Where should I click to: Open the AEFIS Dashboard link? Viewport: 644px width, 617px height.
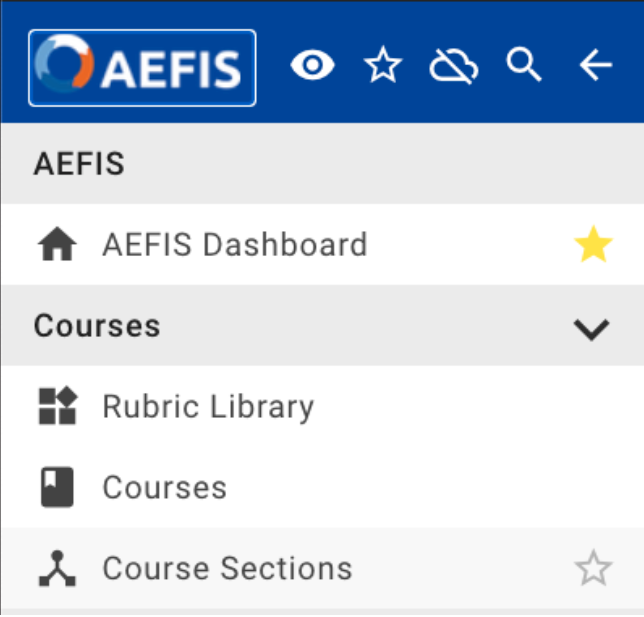[x=235, y=244]
